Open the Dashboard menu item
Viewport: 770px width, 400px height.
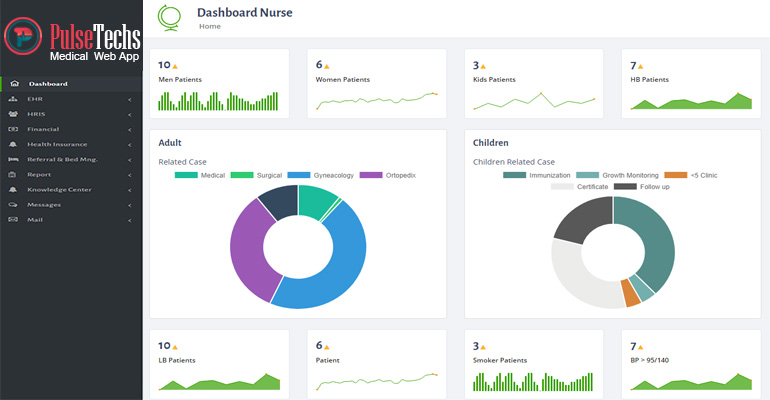pyautogui.click(x=71, y=83)
